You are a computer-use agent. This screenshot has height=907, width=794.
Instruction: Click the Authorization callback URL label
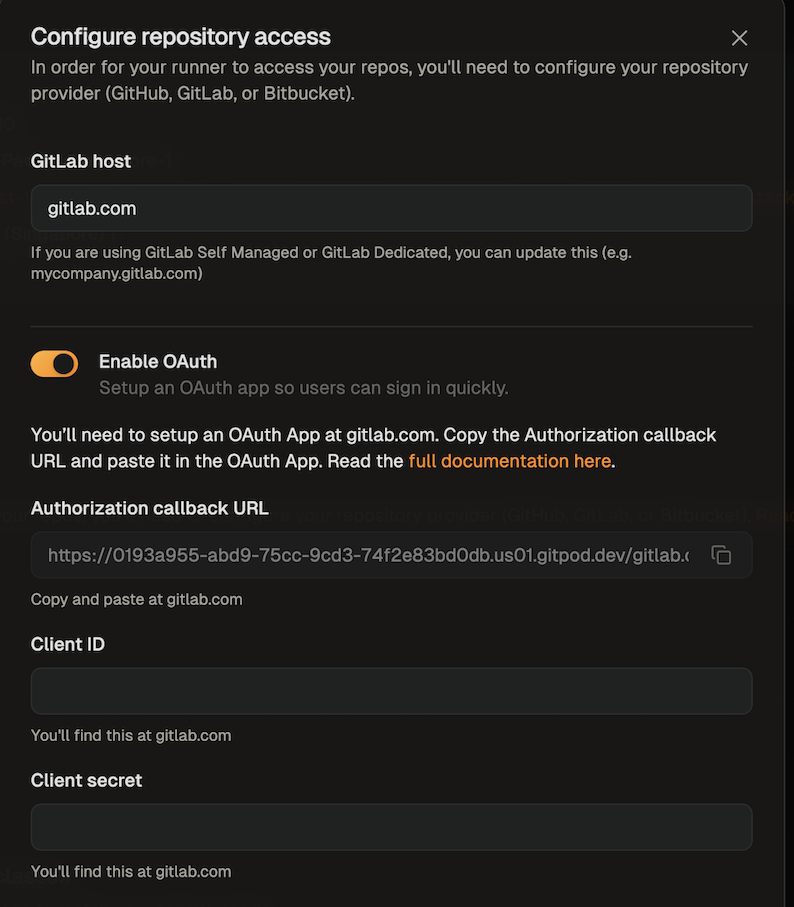tap(150, 508)
